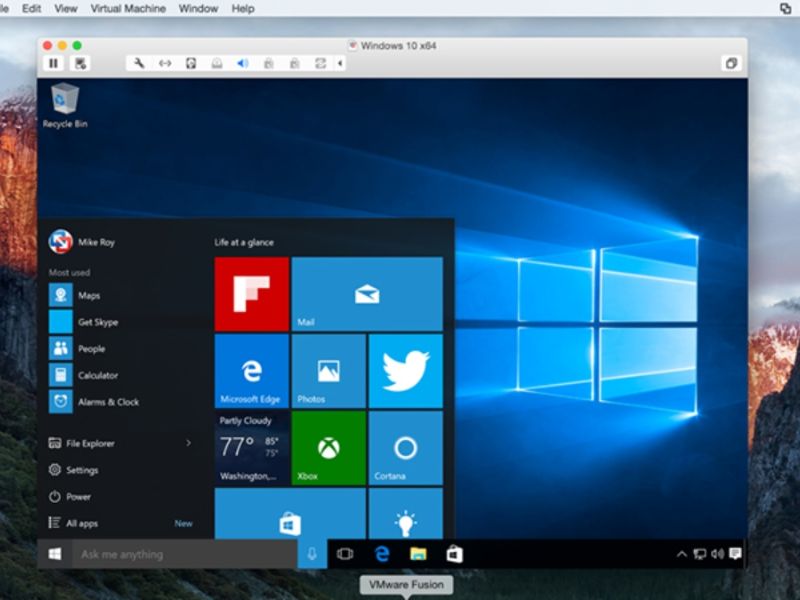Expand File Explorer jump list chevron
Viewport: 800px width, 600px height.
pos(188,443)
